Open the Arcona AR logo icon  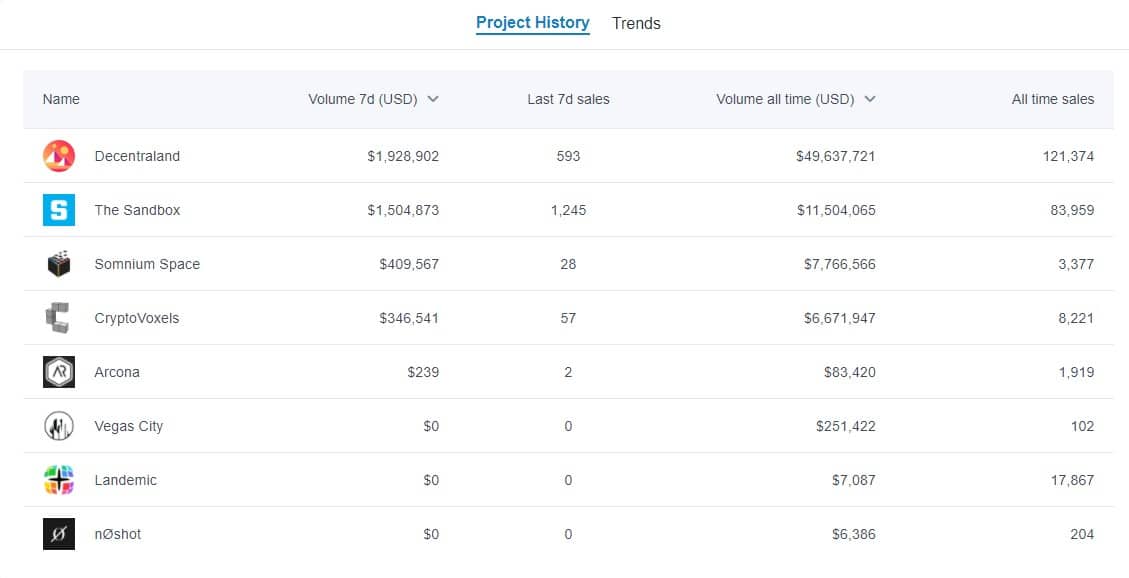point(59,372)
